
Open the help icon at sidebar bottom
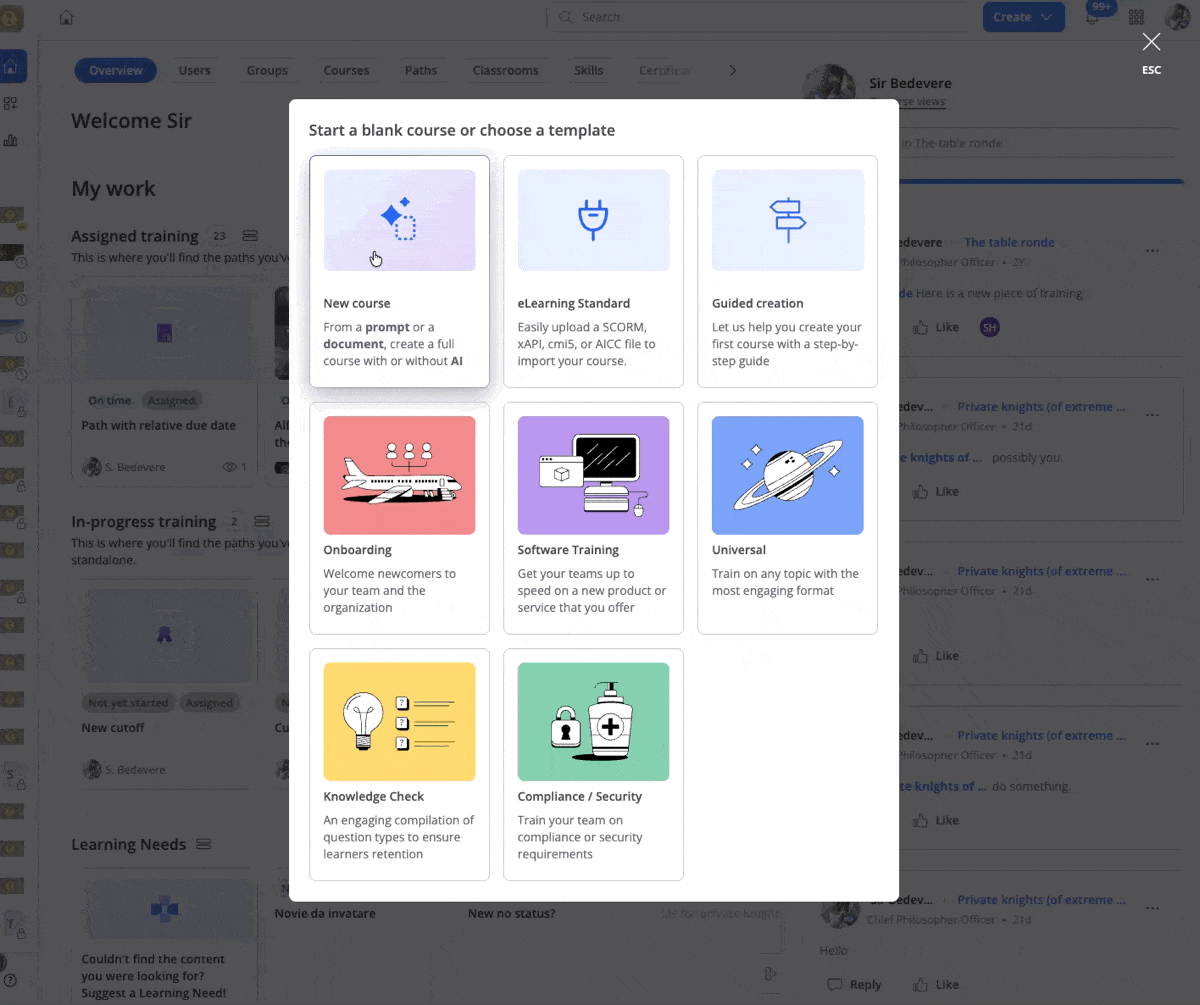[10, 980]
